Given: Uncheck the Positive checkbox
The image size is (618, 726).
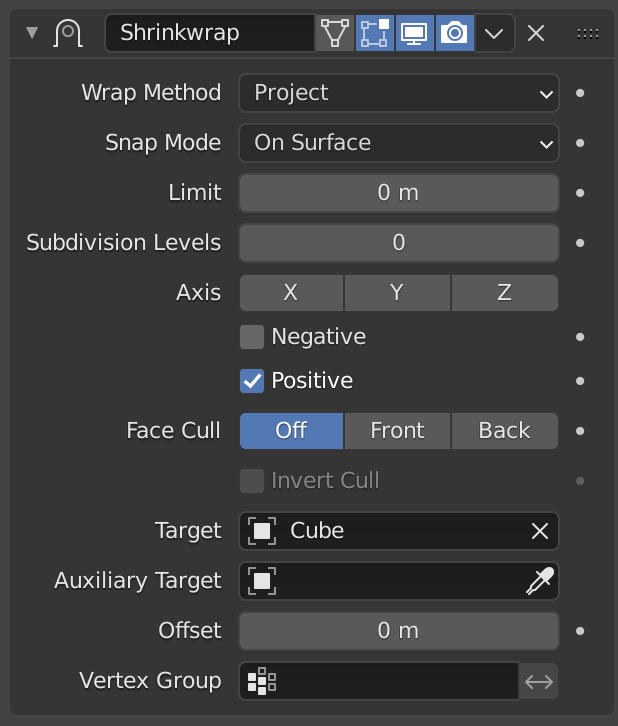Looking at the screenshot, I should [252, 381].
